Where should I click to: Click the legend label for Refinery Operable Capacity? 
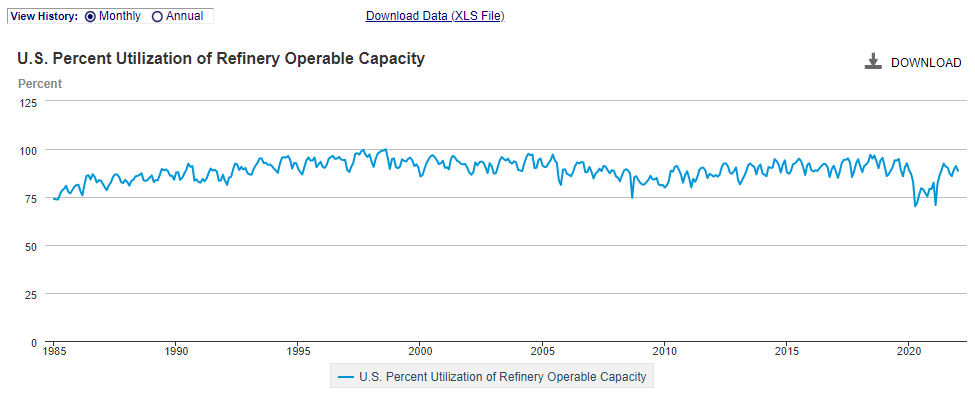pyautogui.click(x=502, y=377)
